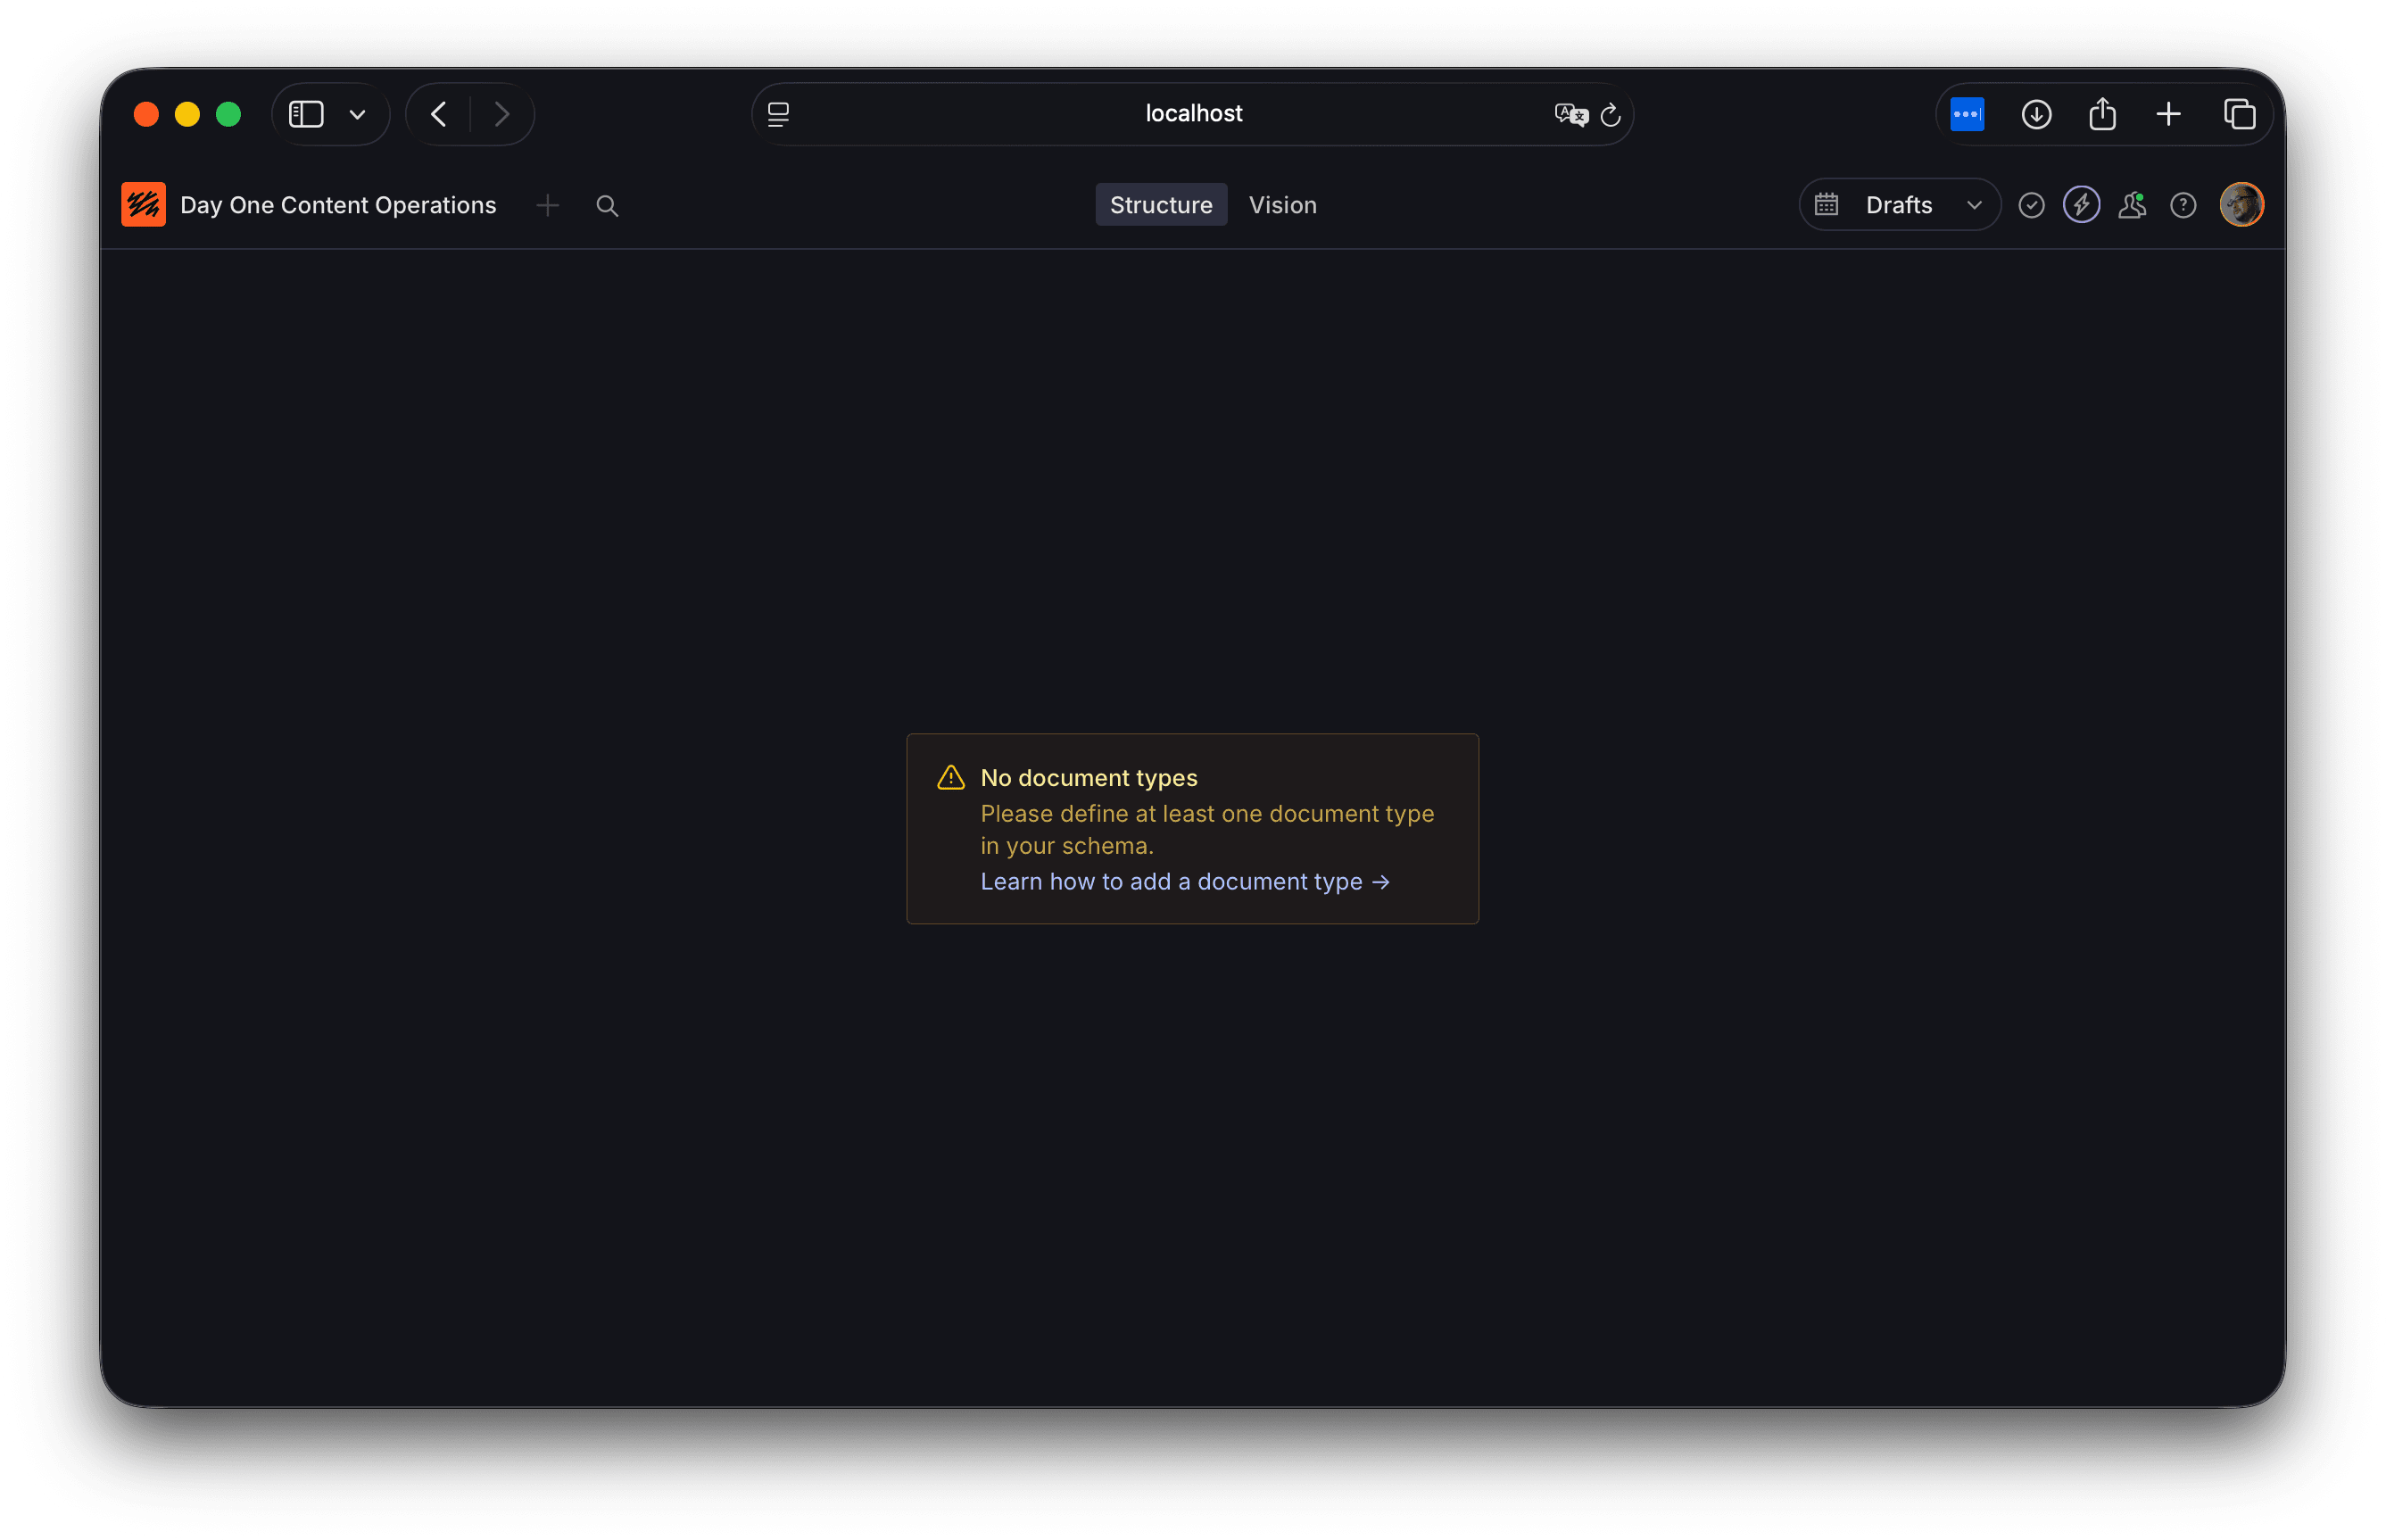Open the Drafts perspective dropdown

1899,205
